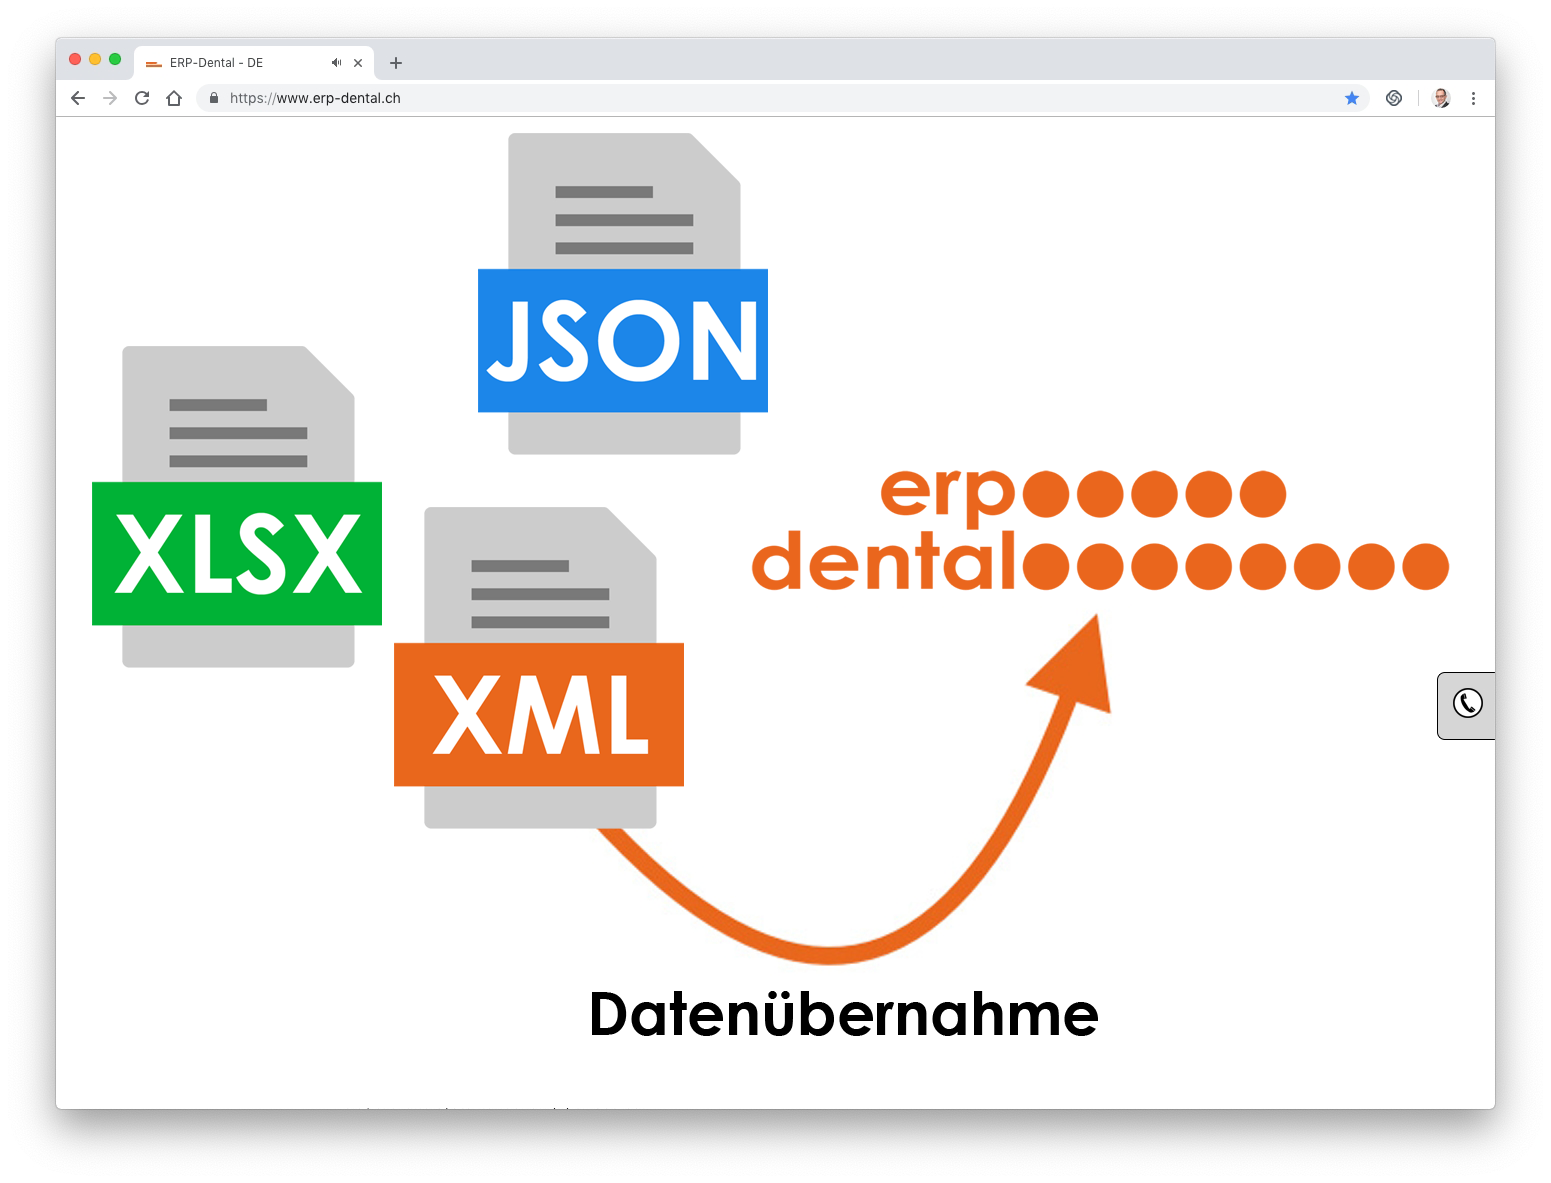Screen dimensions: 1551x1183
Task: Click the XLSX file icon
Action: click(237, 507)
